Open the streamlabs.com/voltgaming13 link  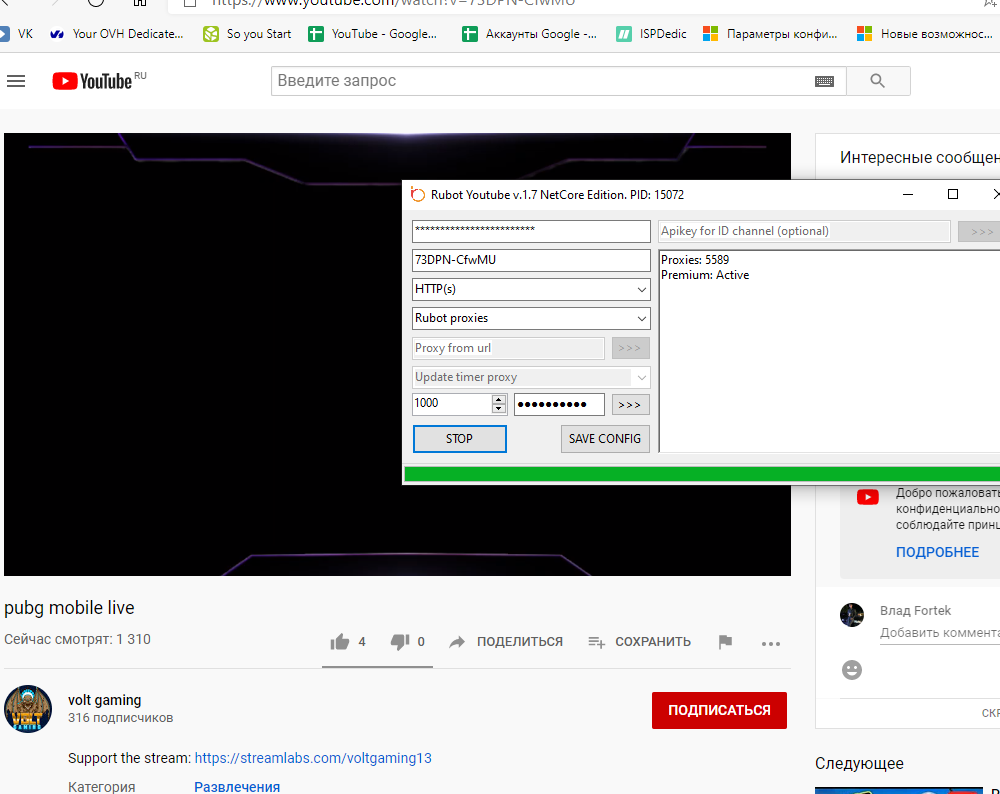coord(313,758)
